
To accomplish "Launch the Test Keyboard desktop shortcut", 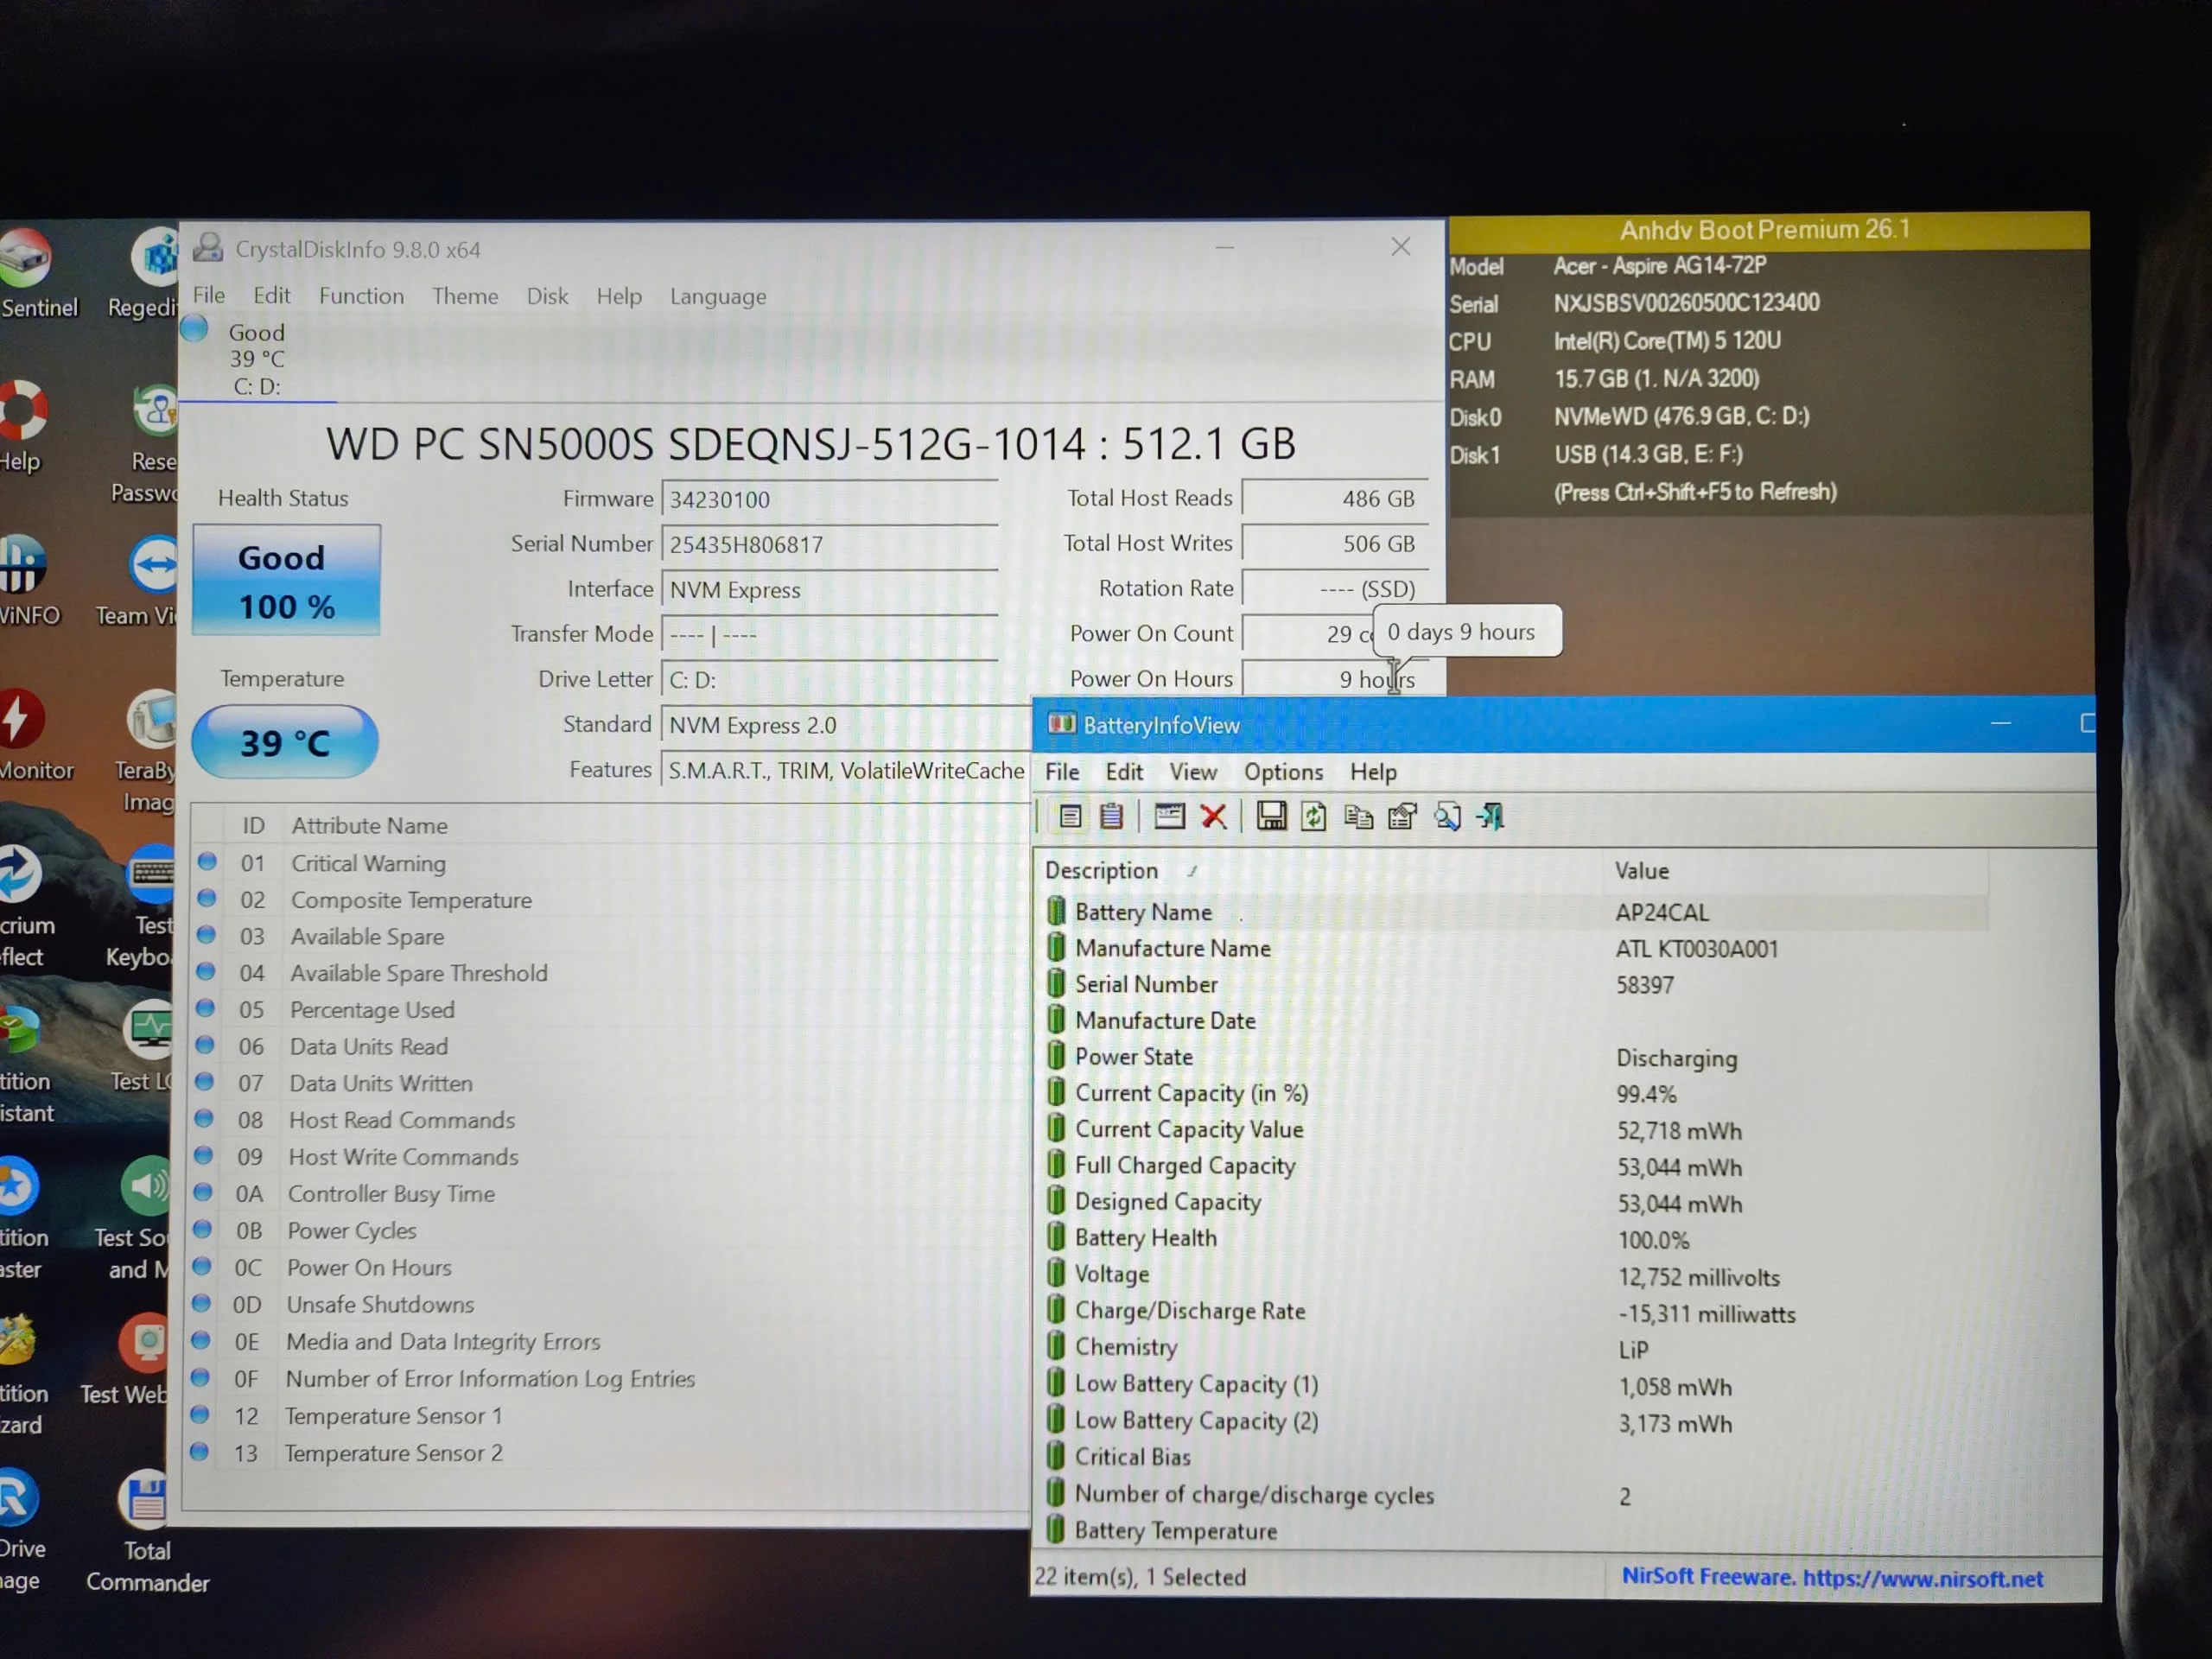I will tap(142, 908).
